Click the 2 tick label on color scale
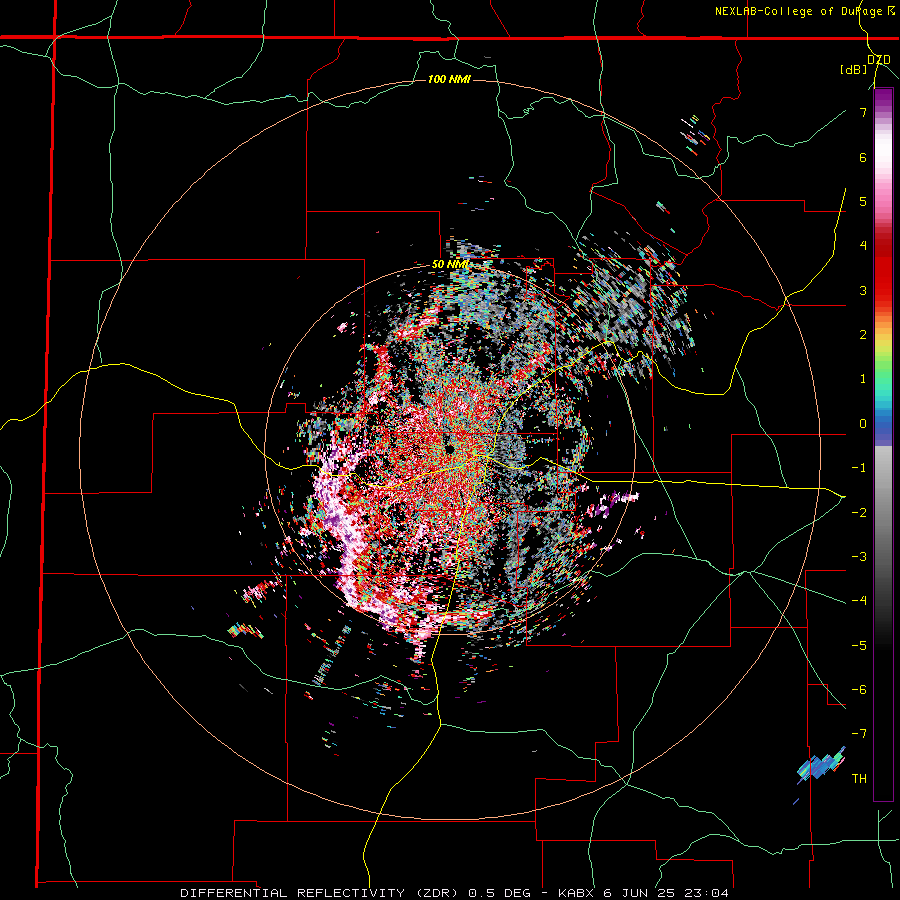The image size is (900, 900). coord(863,335)
